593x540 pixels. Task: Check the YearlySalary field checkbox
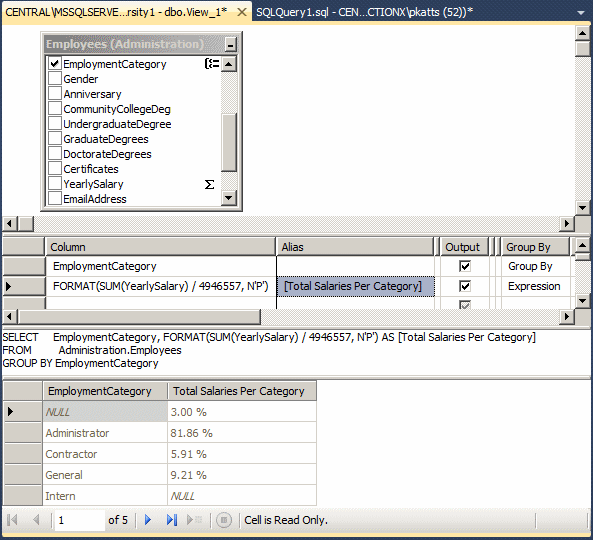click(55, 183)
